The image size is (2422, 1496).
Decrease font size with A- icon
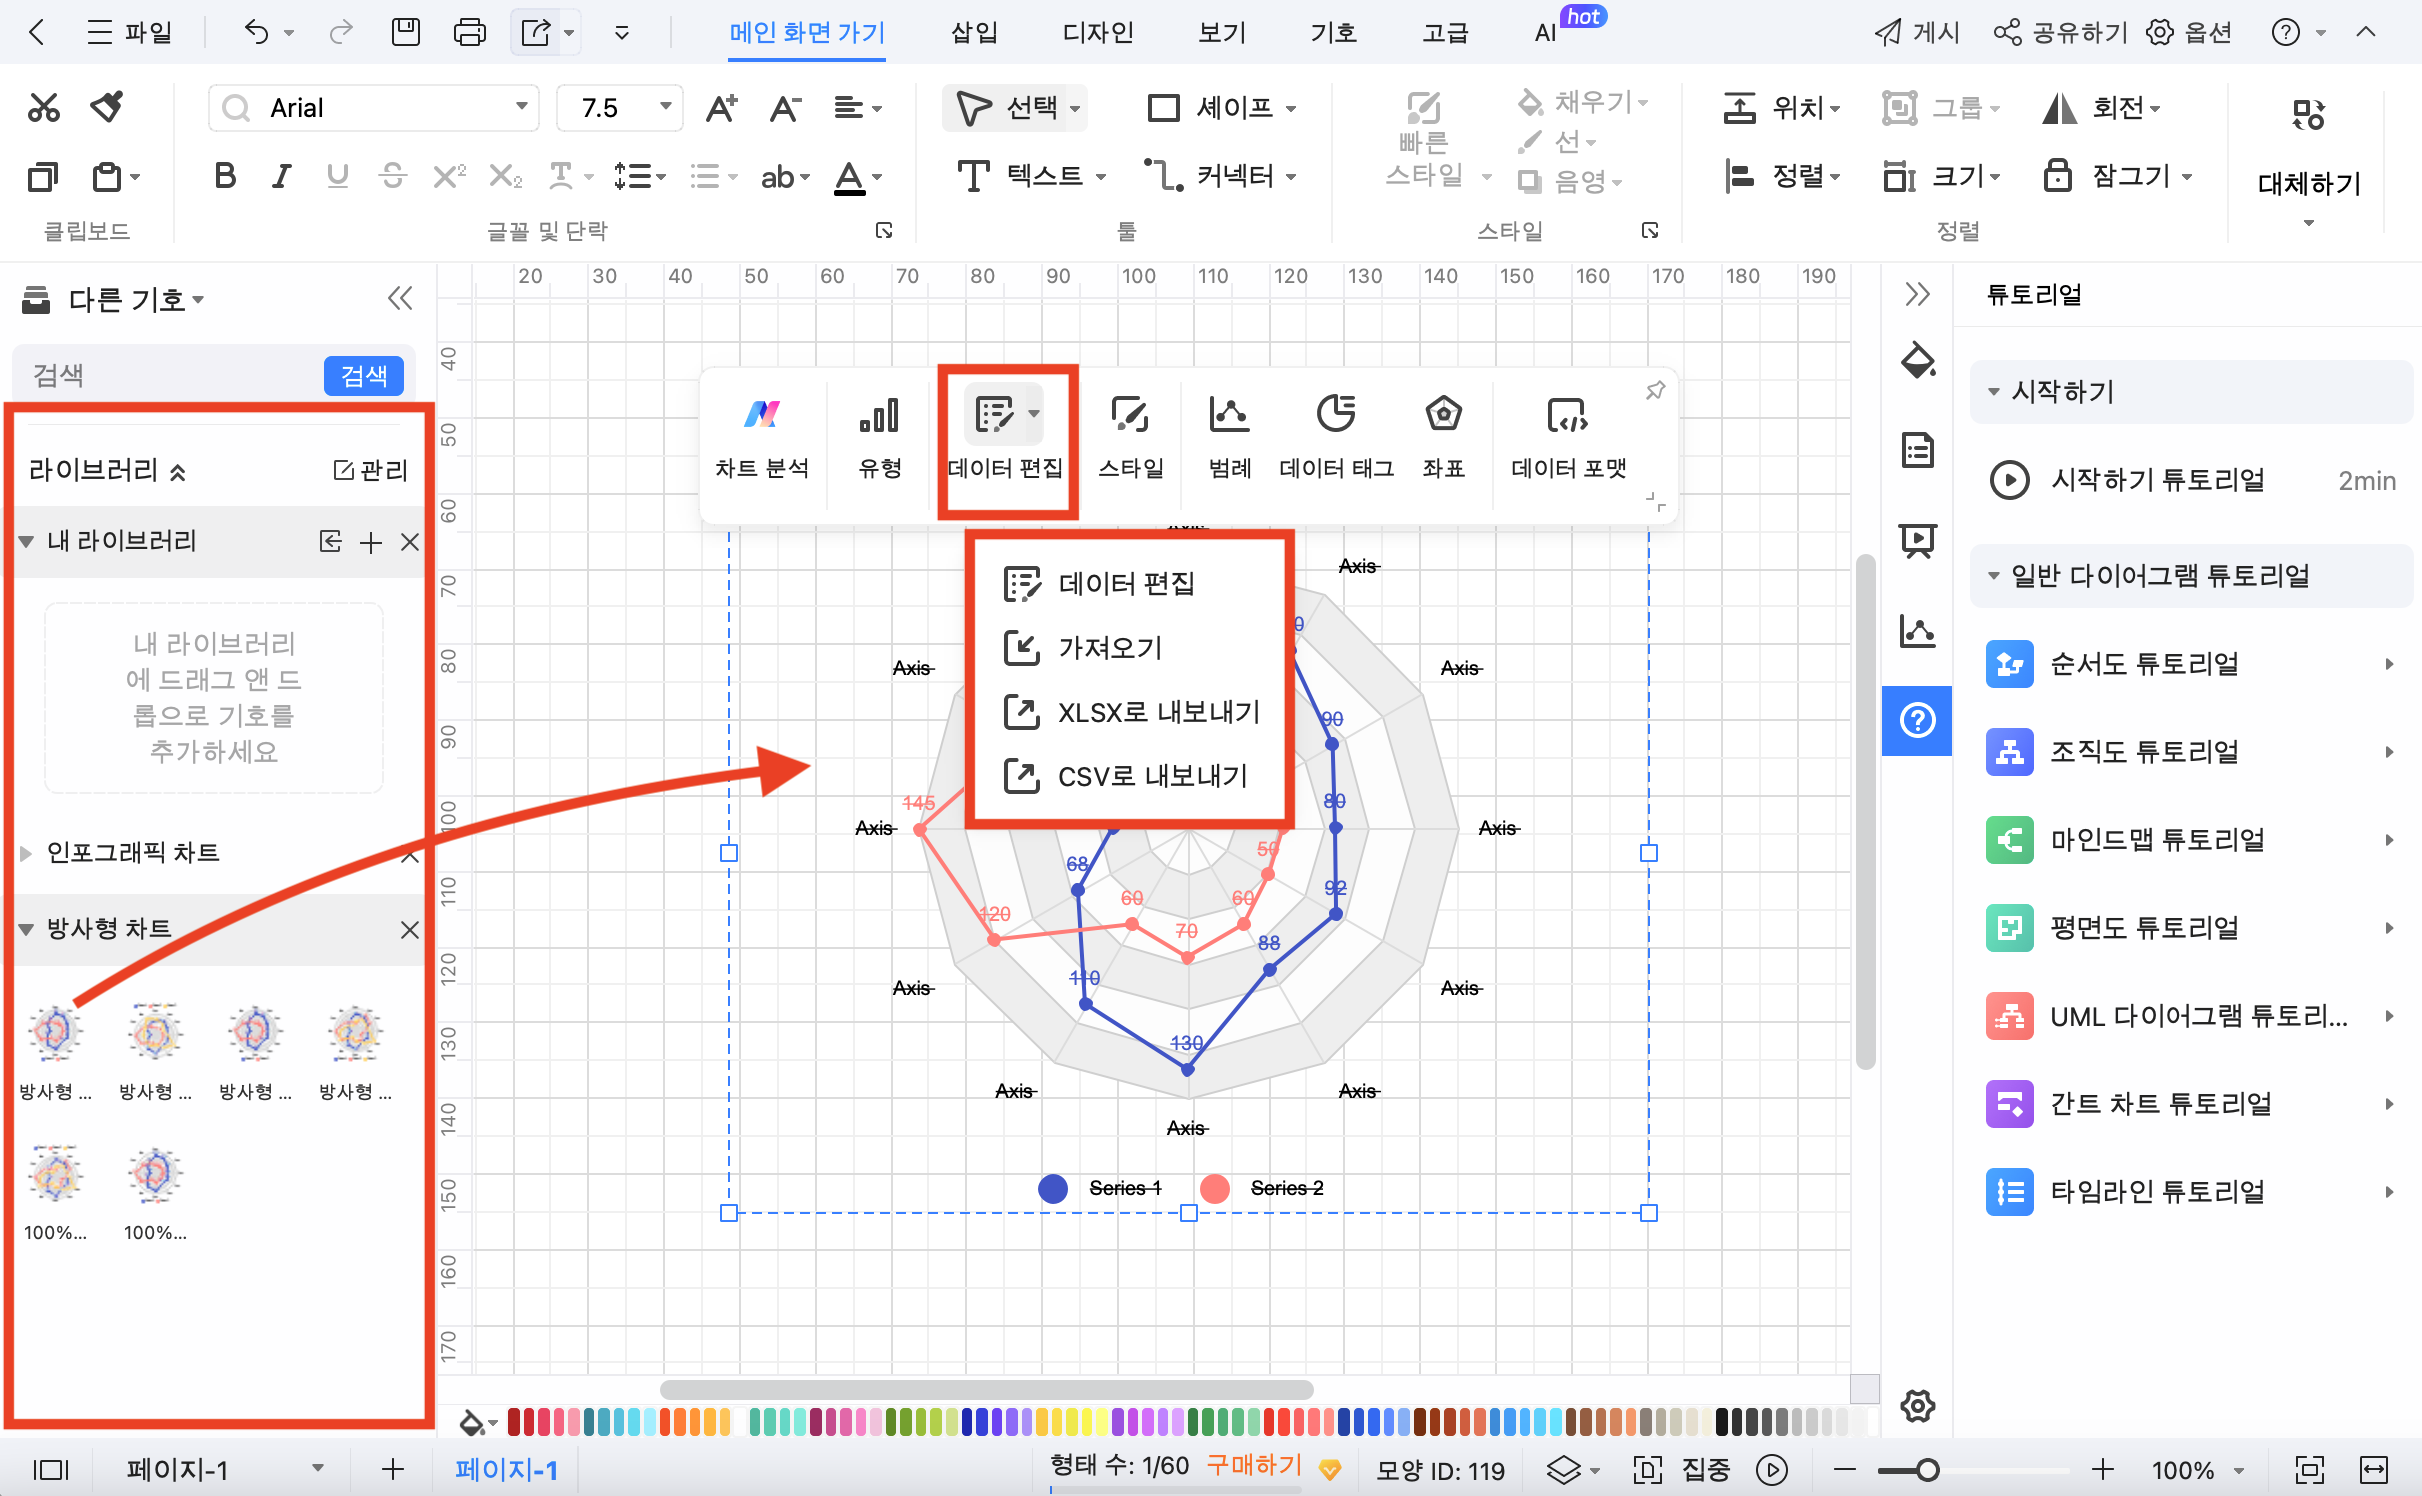pyautogui.click(x=785, y=108)
